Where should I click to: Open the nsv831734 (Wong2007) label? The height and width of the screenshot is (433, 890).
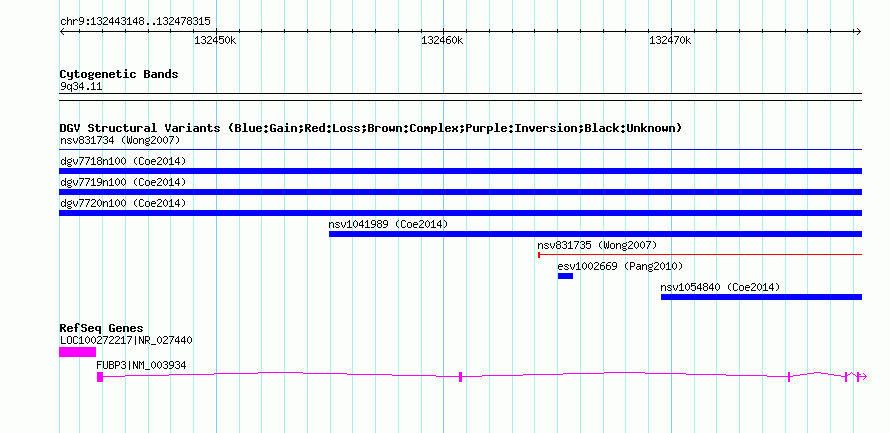pos(120,140)
